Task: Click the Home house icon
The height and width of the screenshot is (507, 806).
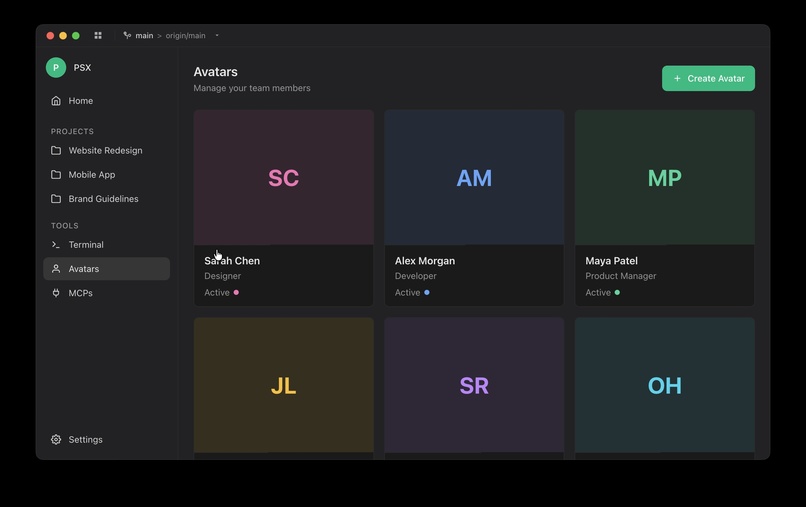Action: (56, 101)
